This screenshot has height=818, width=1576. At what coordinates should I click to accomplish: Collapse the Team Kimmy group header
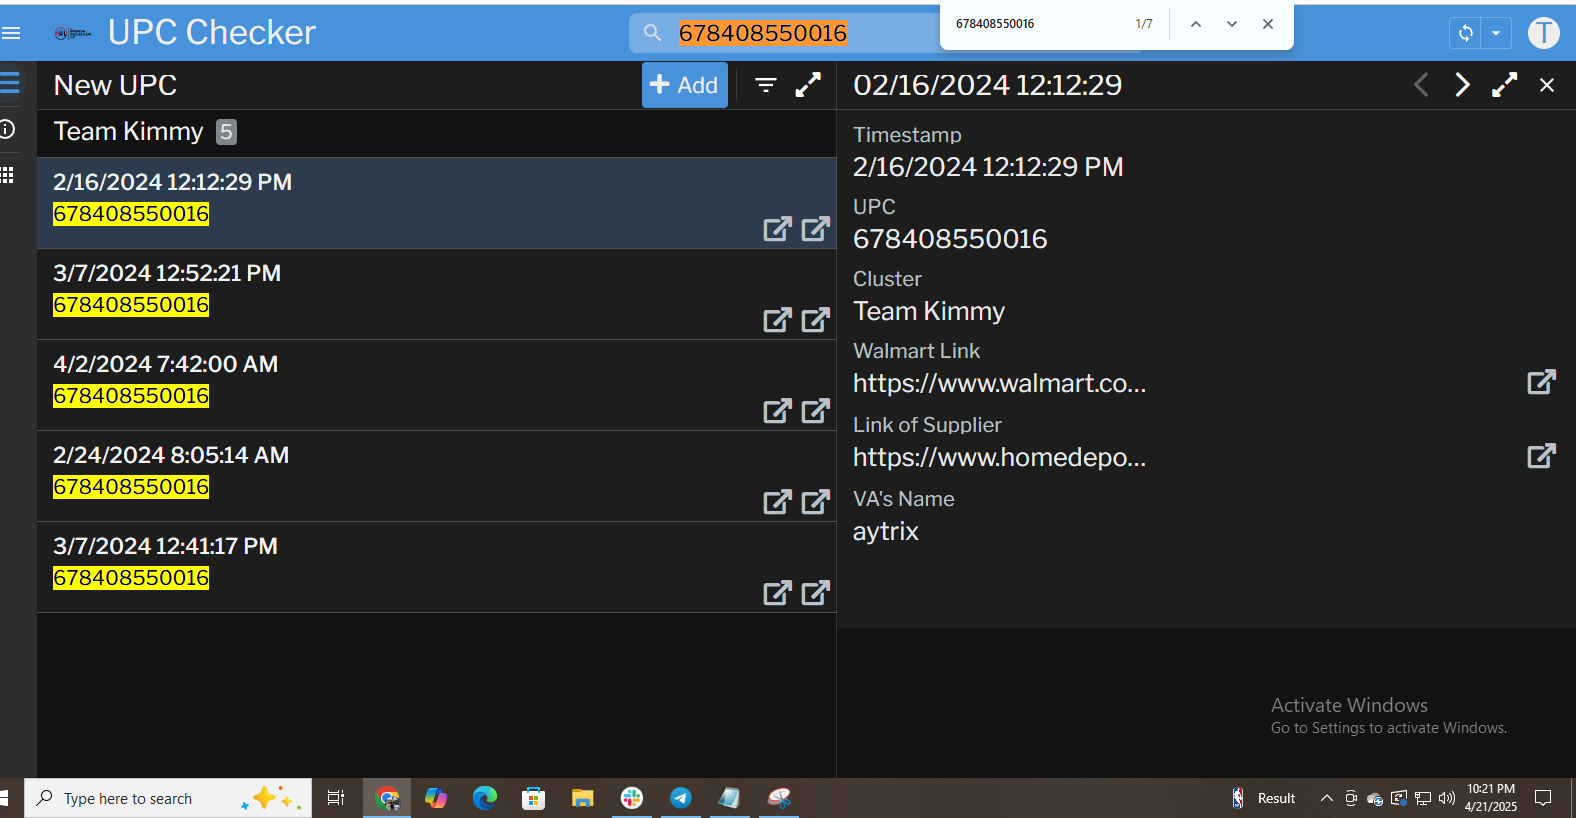click(128, 132)
